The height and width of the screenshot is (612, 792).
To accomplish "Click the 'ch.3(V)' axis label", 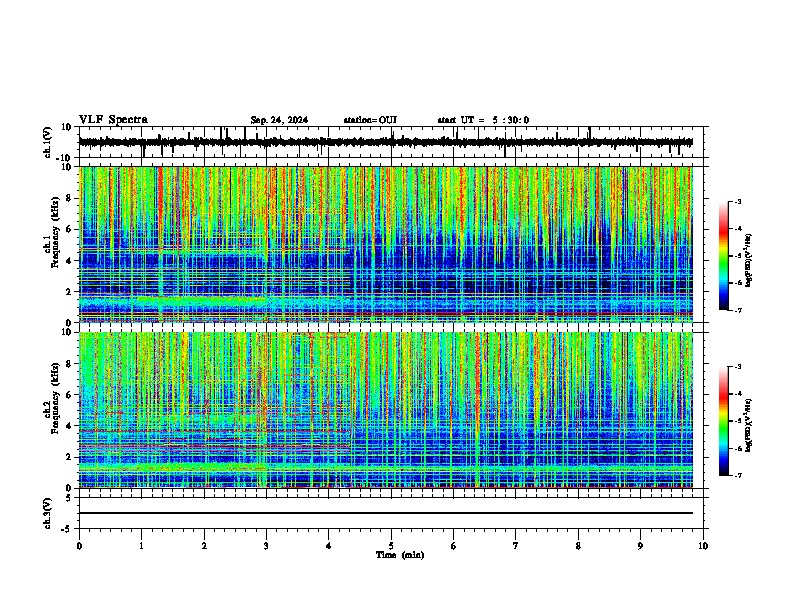I will coord(48,513).
